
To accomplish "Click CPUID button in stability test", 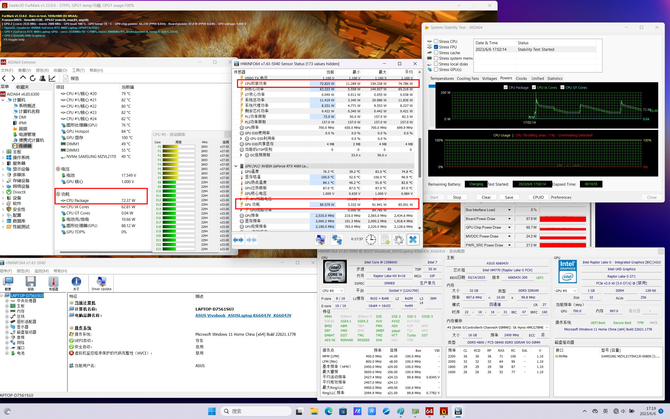I will [538, 197].
